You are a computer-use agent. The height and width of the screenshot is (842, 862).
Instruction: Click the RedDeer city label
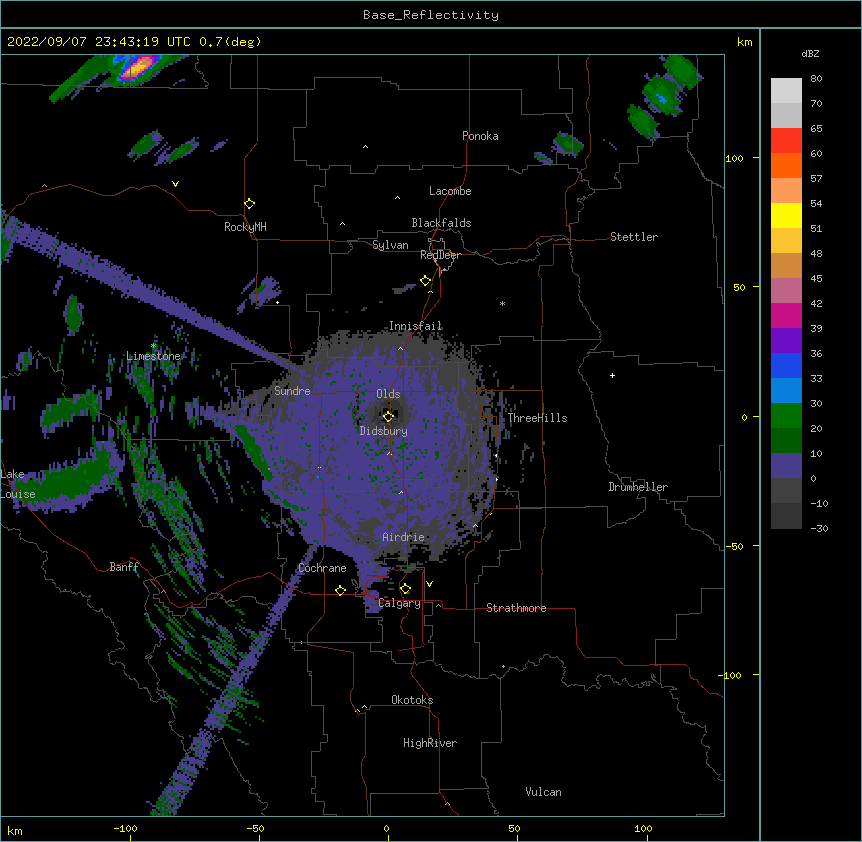[440, 255]
